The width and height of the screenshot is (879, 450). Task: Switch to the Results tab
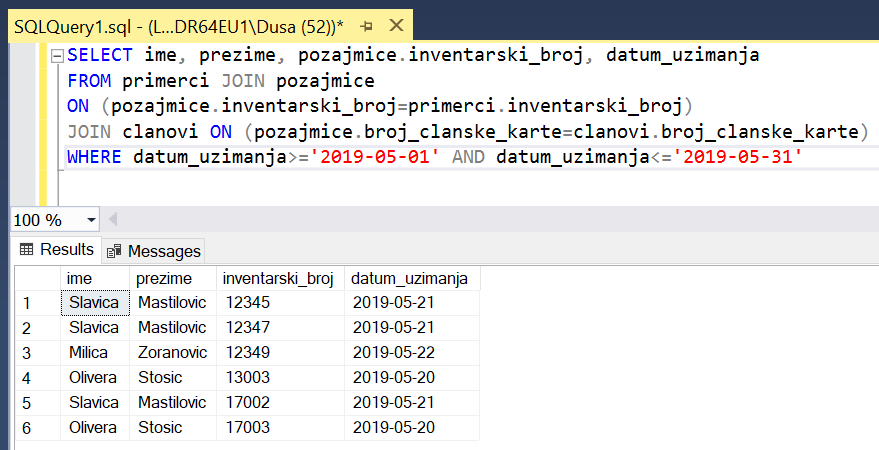click(x=57, y=250)
